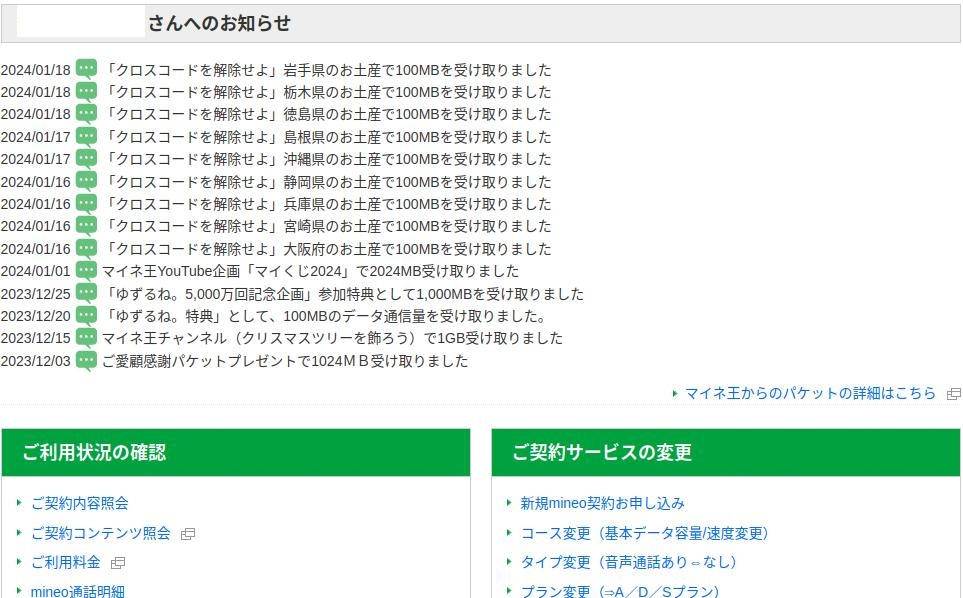Open ご契約コンテンツ照会 link

coord(100,533)
